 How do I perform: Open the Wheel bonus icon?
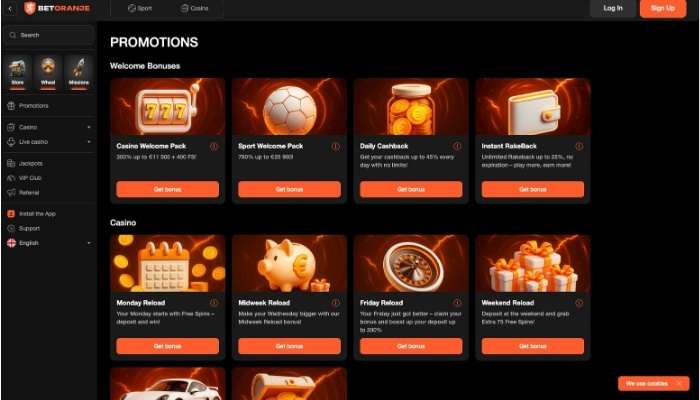[x=48, y=72]
